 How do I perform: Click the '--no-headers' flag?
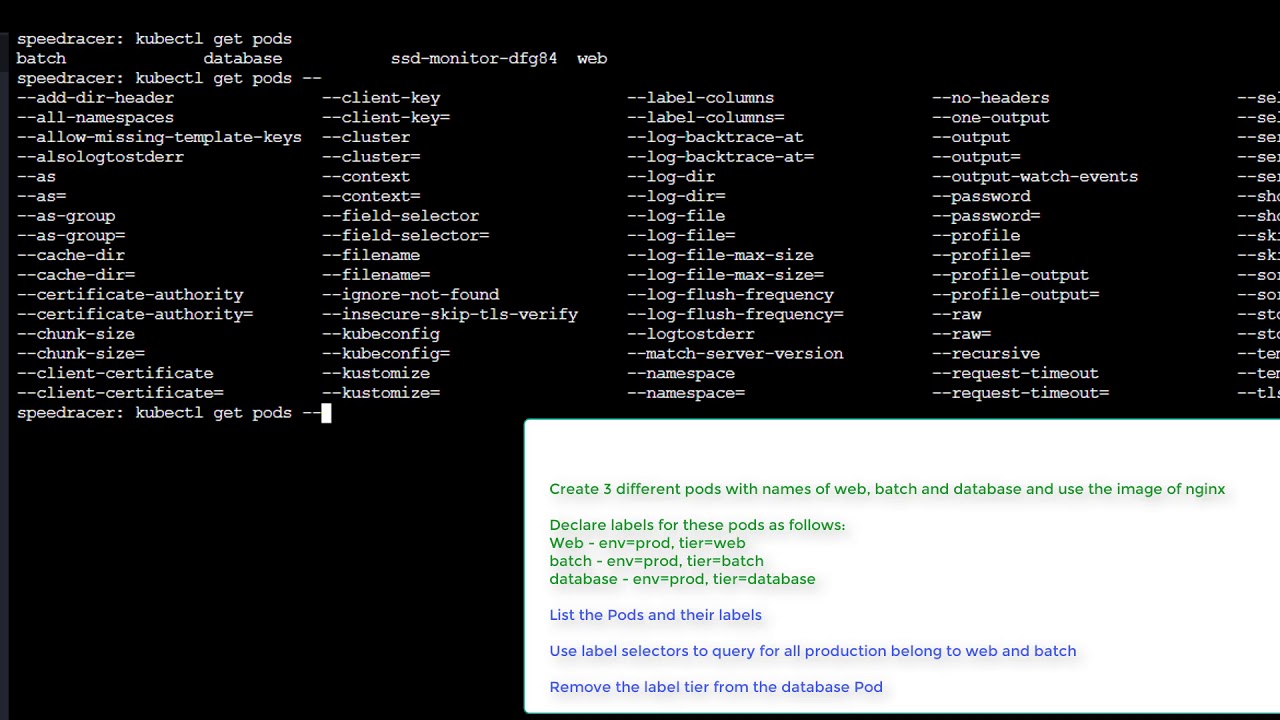991,98
